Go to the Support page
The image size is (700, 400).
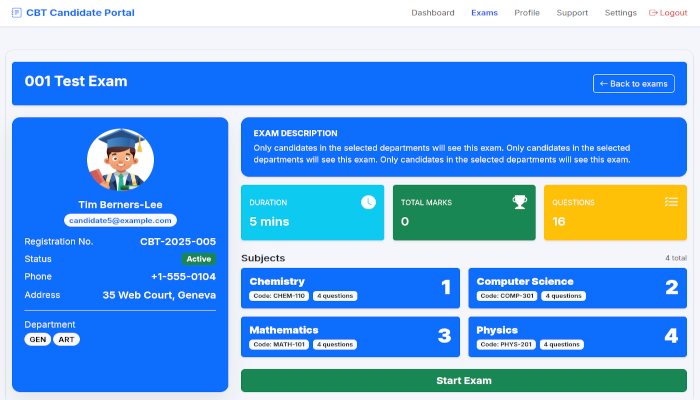pos(572,13)
